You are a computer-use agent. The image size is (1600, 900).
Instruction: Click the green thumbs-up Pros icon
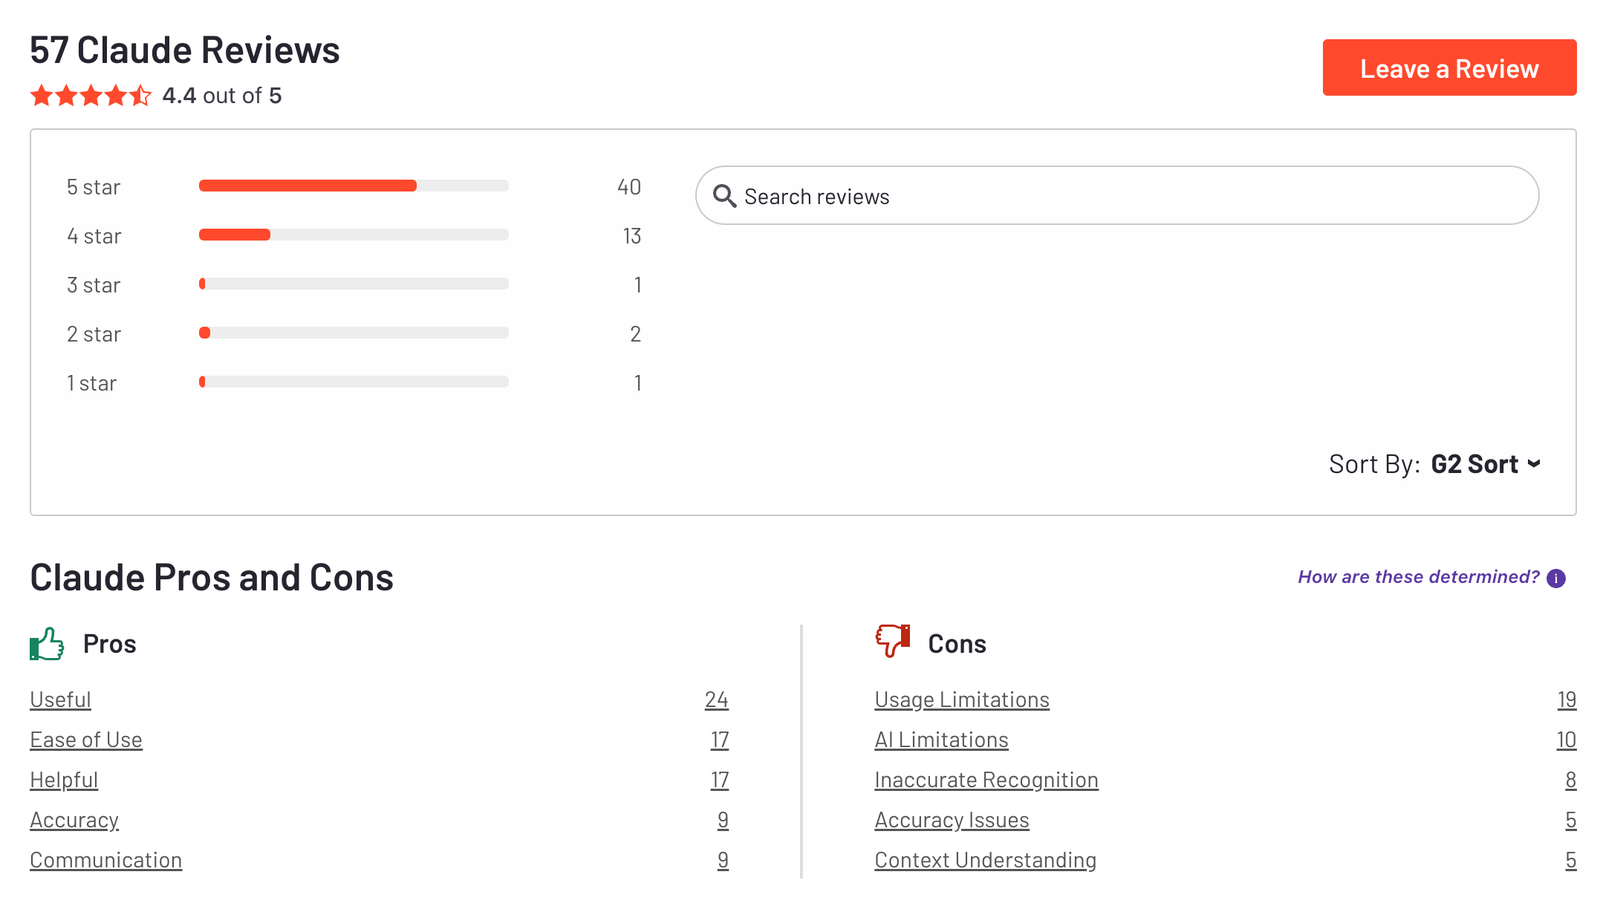[x=47, y=644]
